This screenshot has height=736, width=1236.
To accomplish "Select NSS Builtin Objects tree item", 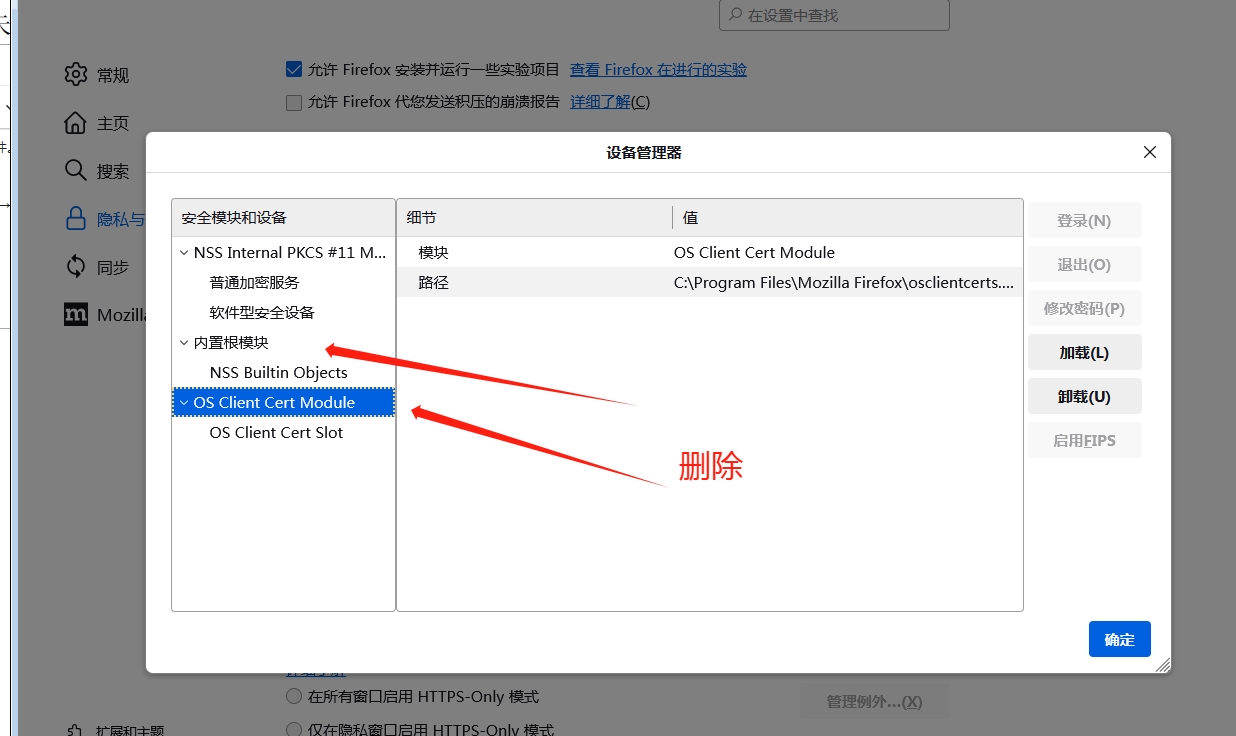I will [278, 373].
